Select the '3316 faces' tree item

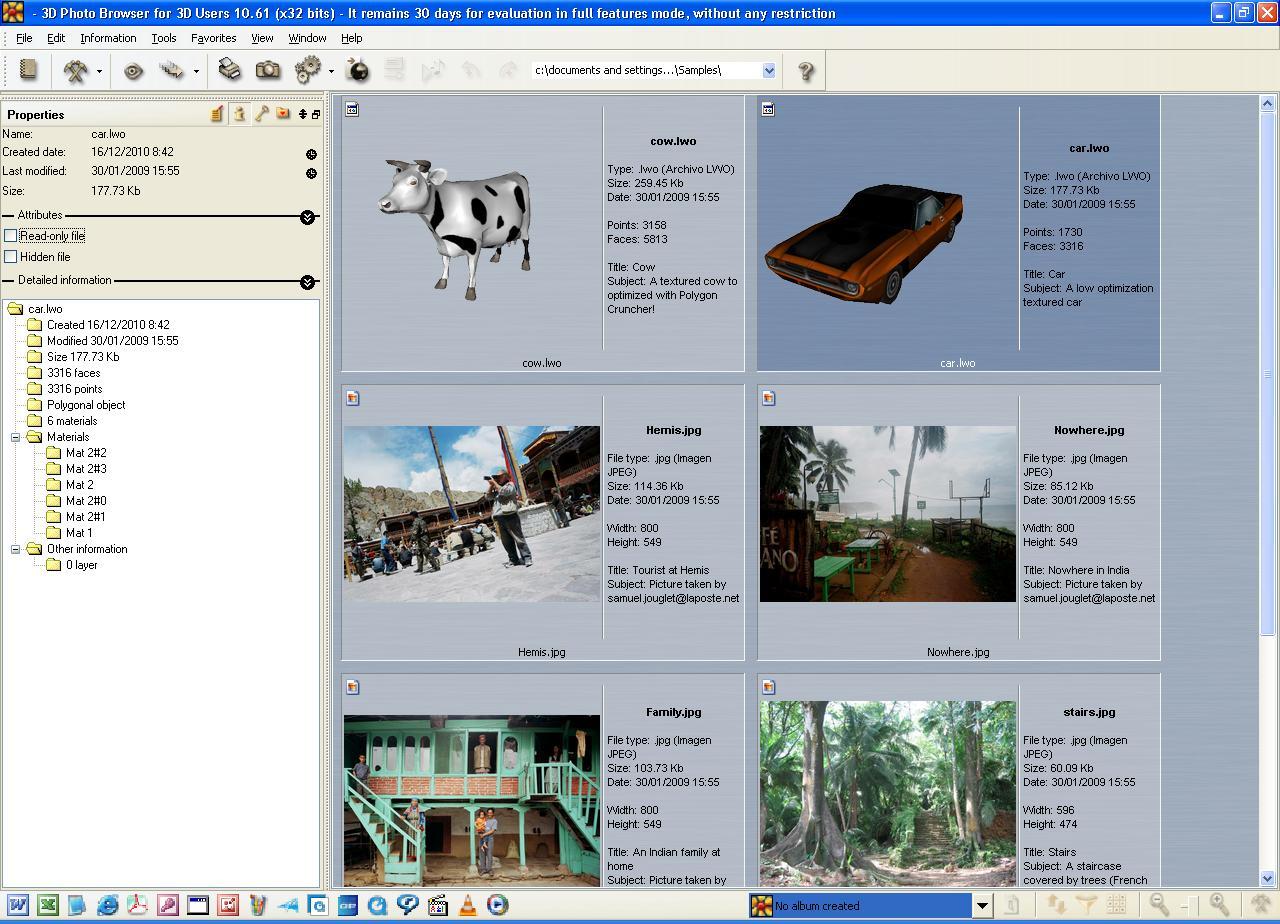[x=73, y=373]
